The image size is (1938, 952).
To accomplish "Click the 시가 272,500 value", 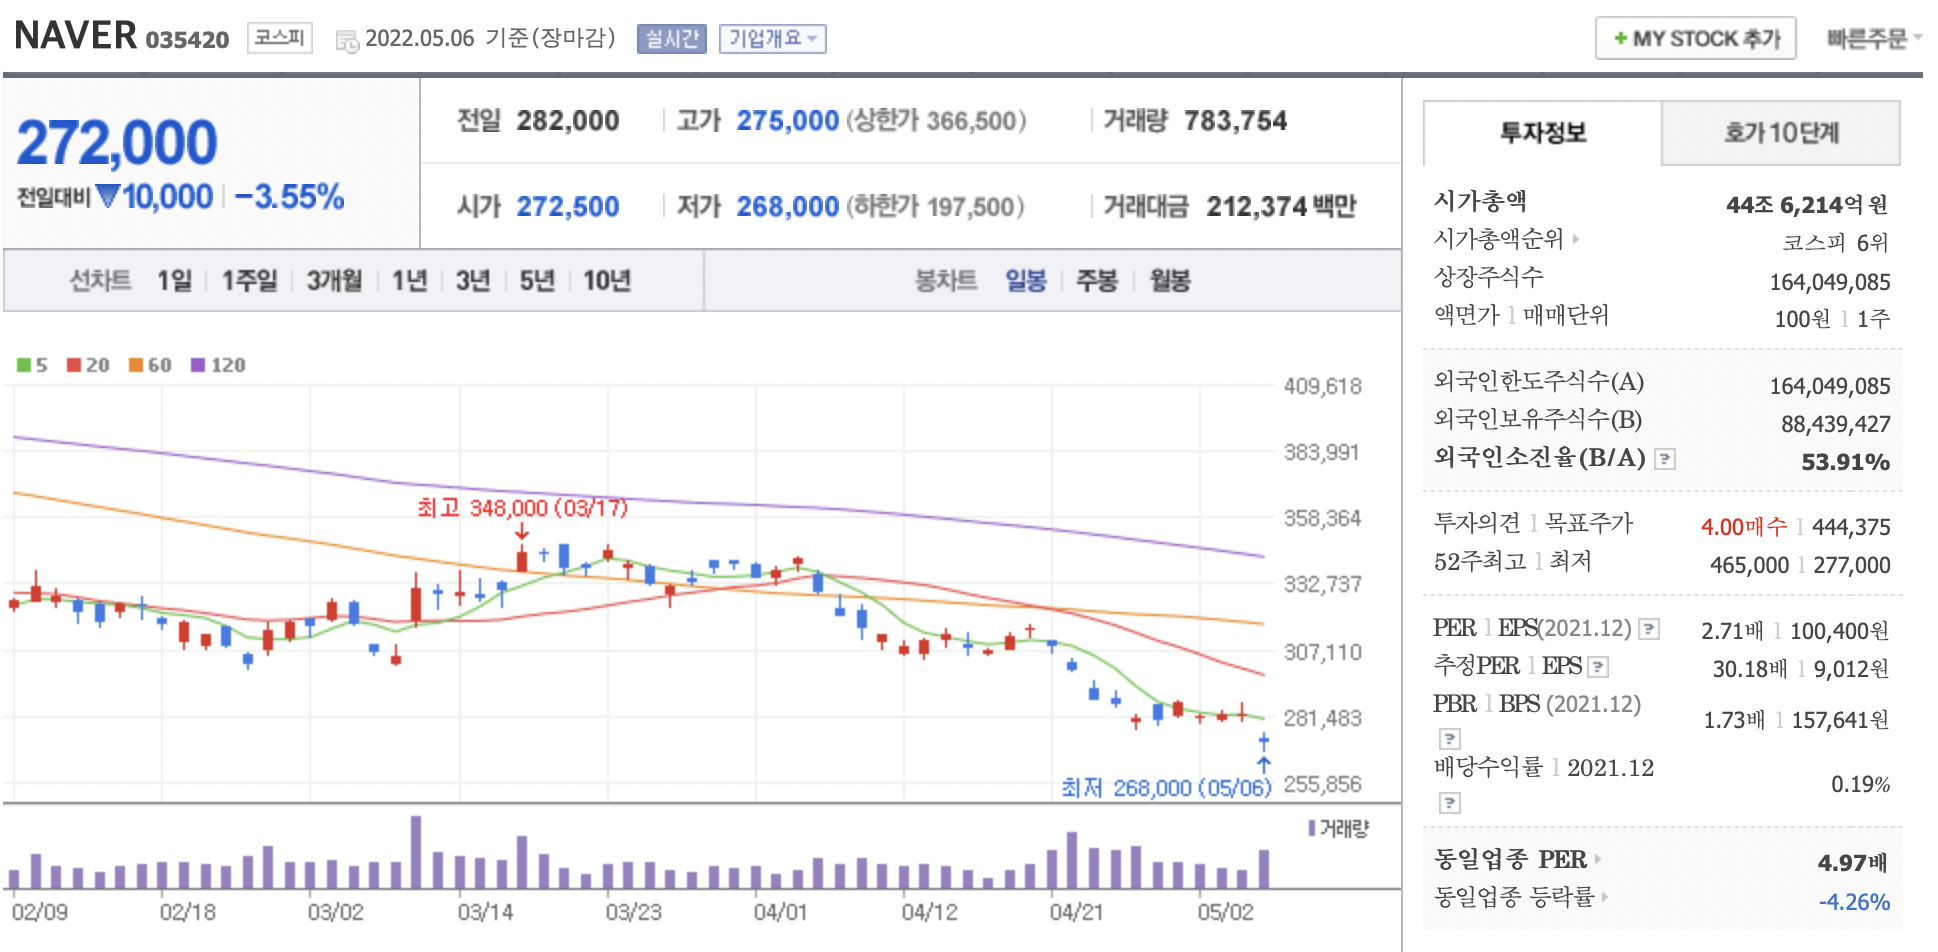I will click(568, 207).
